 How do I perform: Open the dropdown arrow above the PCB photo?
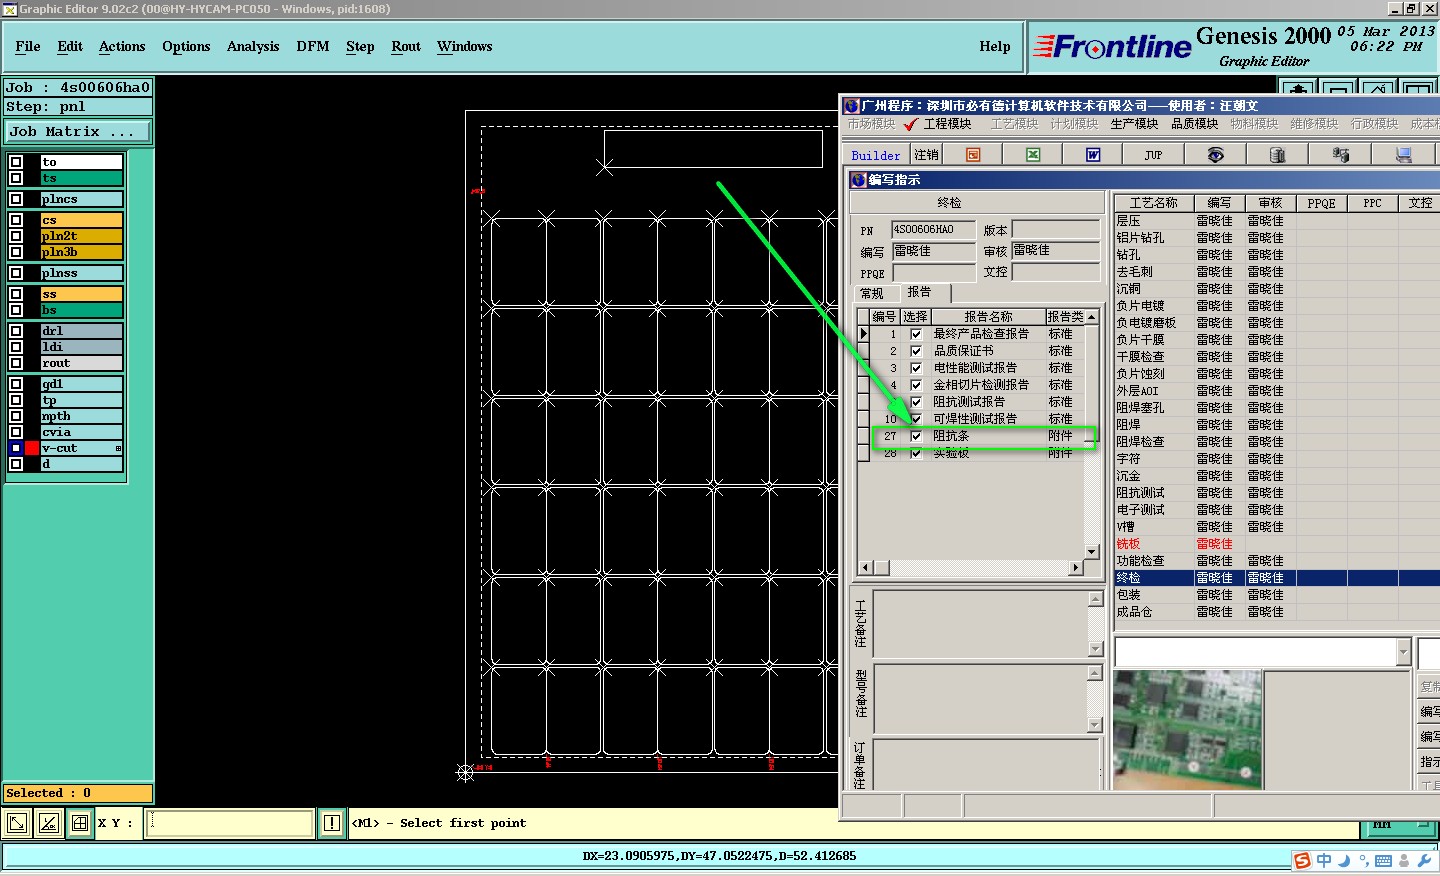point(1403,653)
